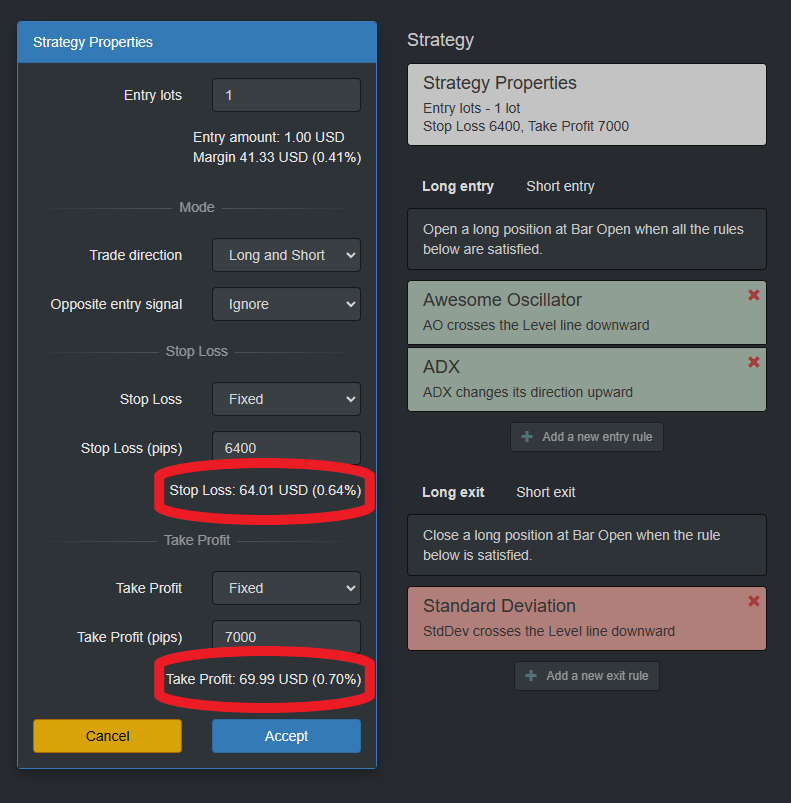This screenshot has width=791, height=803.
Task: Focus the Entry lots input field
Action: coord(286,95)
